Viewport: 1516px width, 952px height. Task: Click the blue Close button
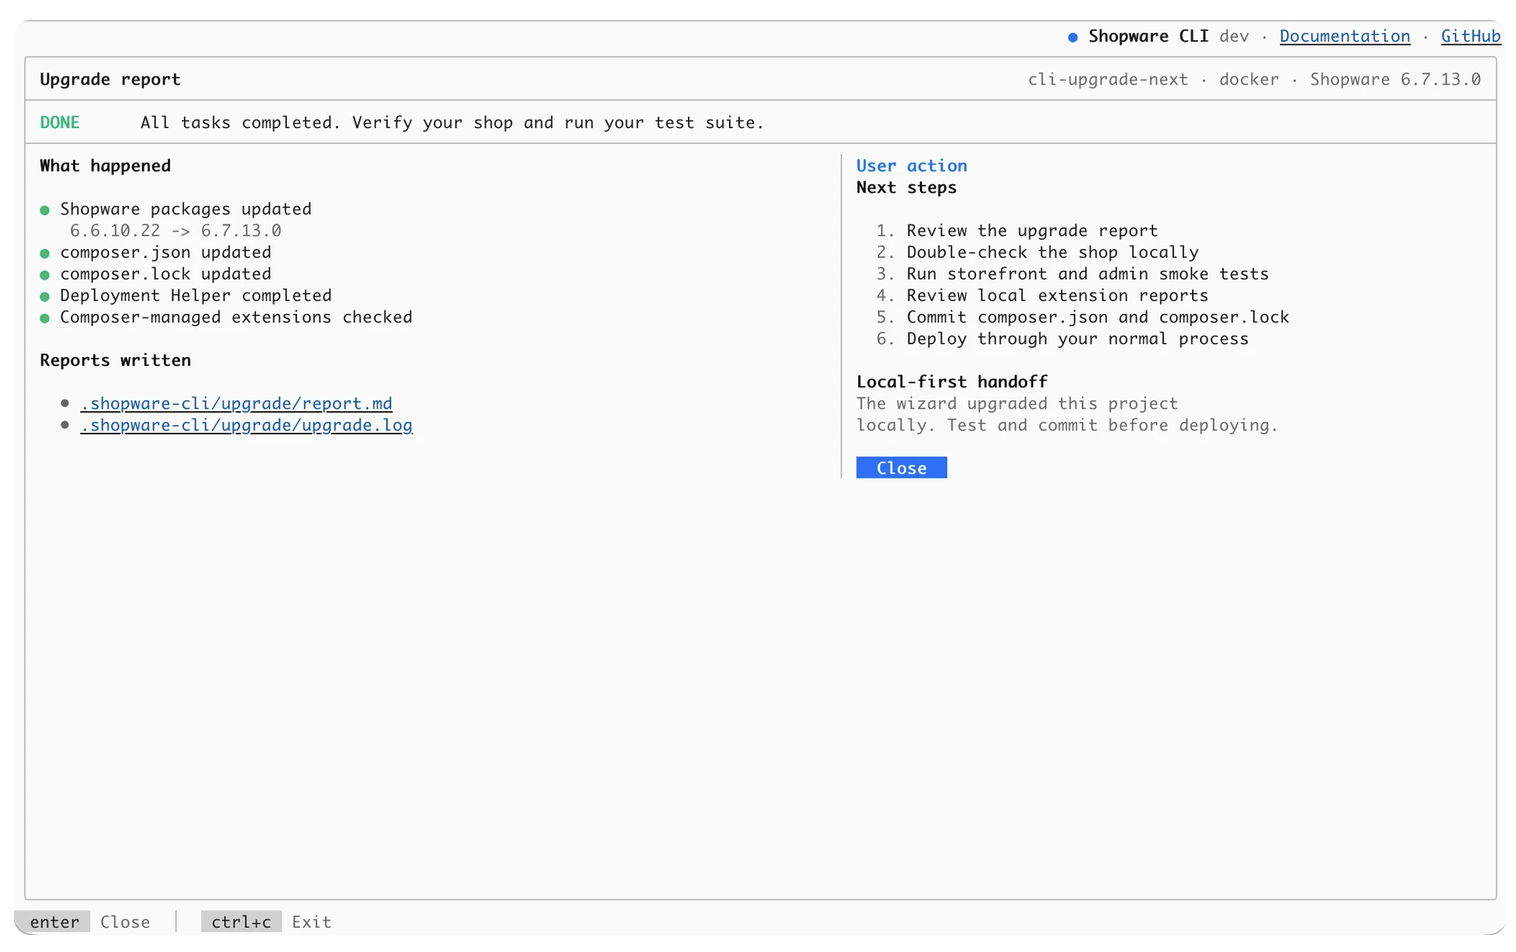901,468
